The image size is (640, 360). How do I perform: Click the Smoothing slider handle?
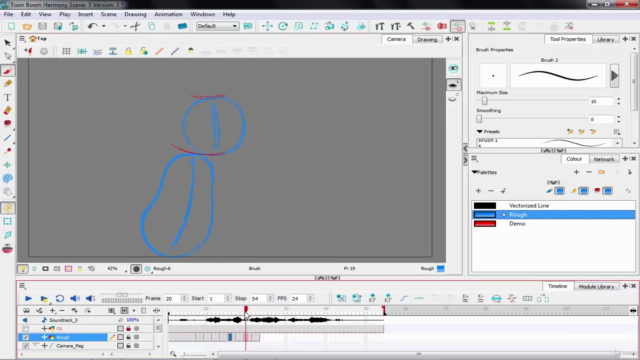(x=479, y=119)
